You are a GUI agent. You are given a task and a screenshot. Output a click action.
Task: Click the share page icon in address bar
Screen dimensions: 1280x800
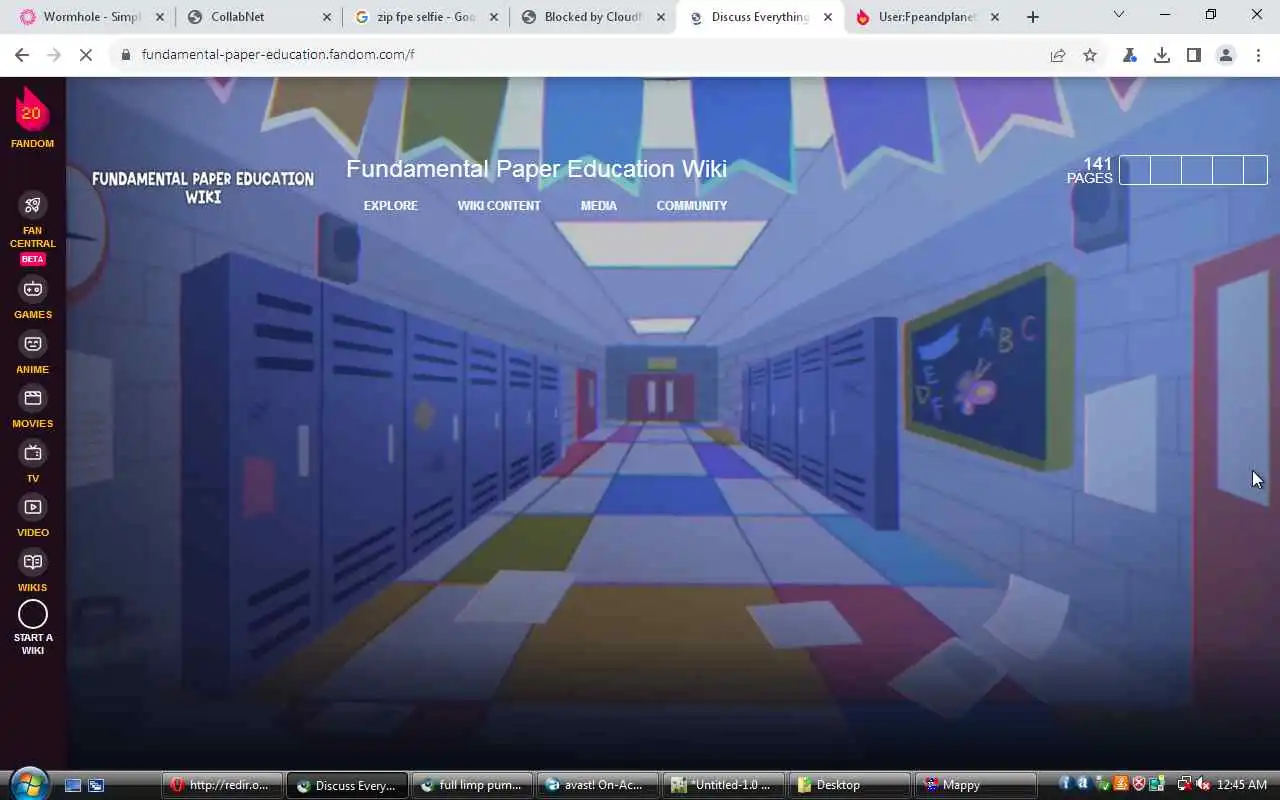coord(1057,55)
